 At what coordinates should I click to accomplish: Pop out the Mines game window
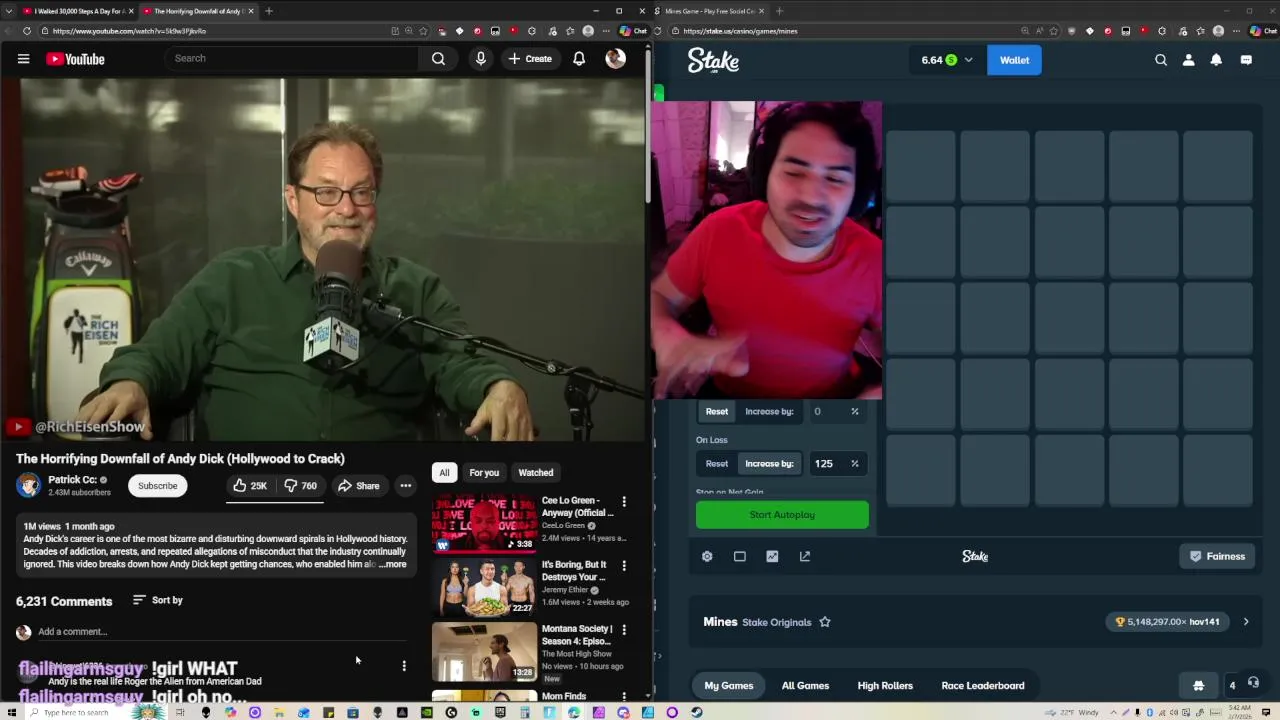click(805, 556)
